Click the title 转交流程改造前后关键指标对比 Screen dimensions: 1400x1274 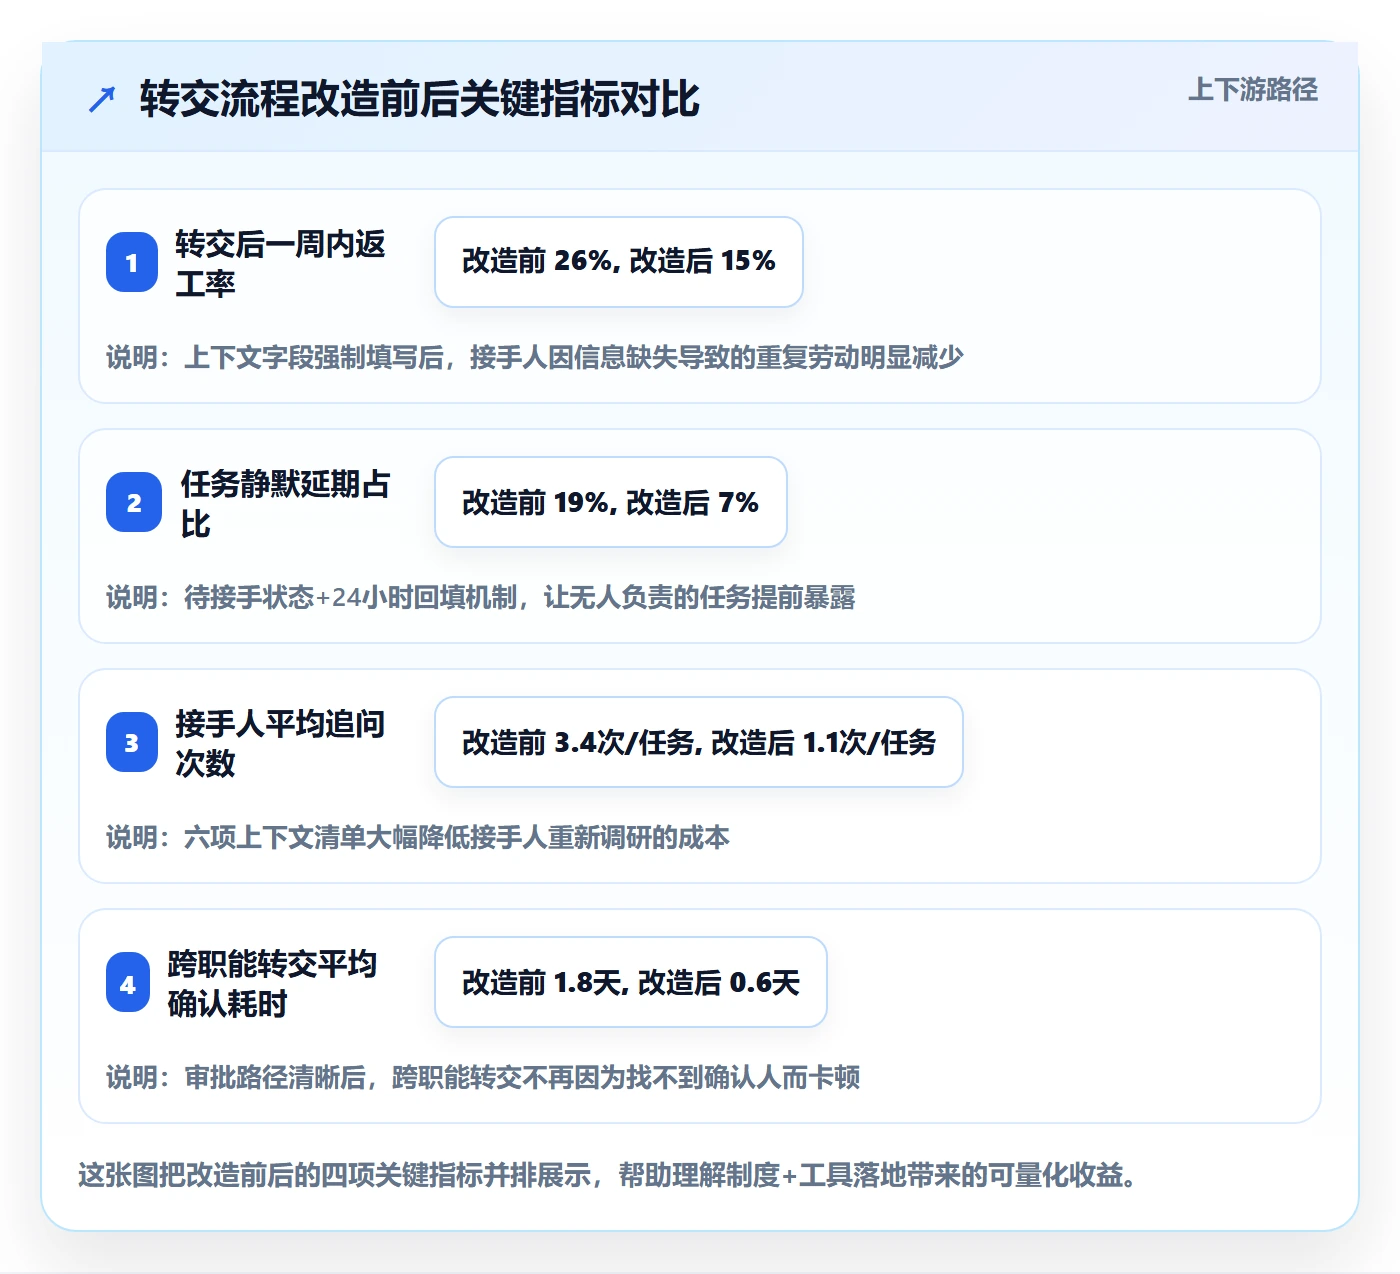pos(420,99)
